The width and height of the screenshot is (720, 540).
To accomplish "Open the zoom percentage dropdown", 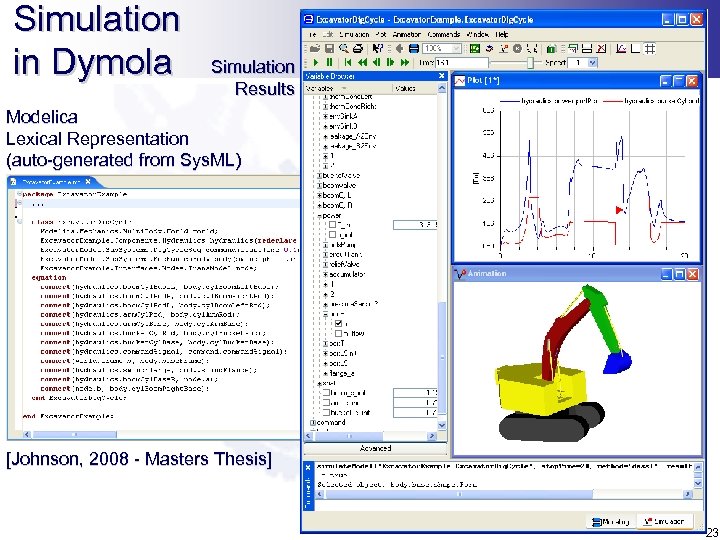I will (456, 48).
